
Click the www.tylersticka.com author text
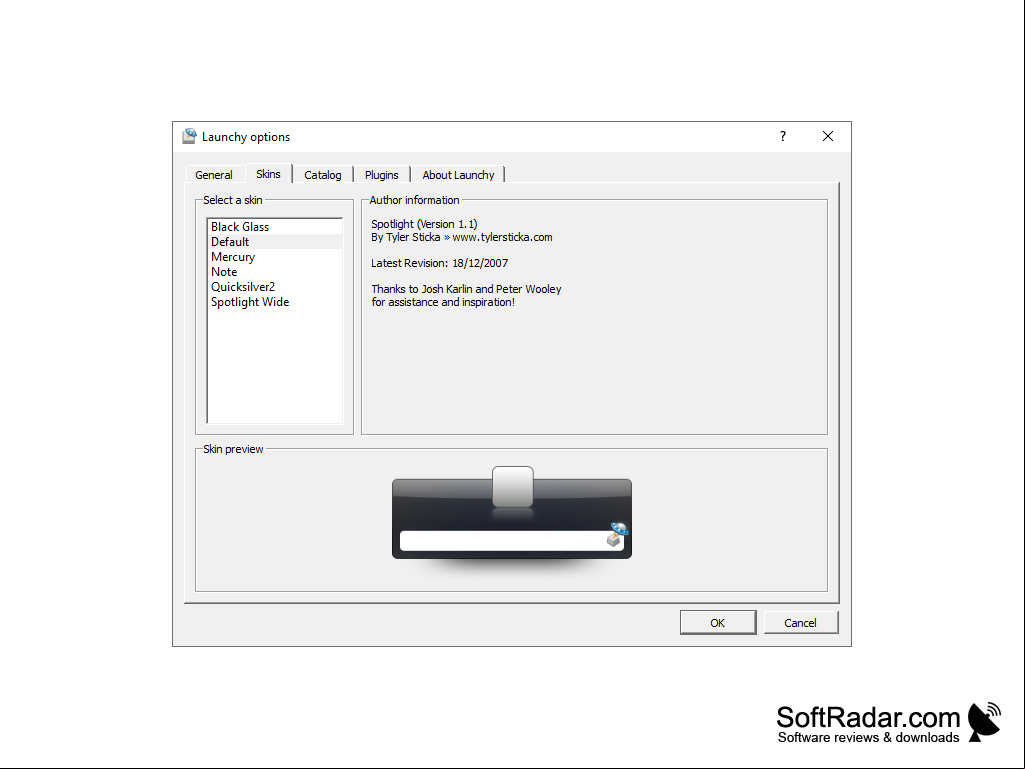502,237
